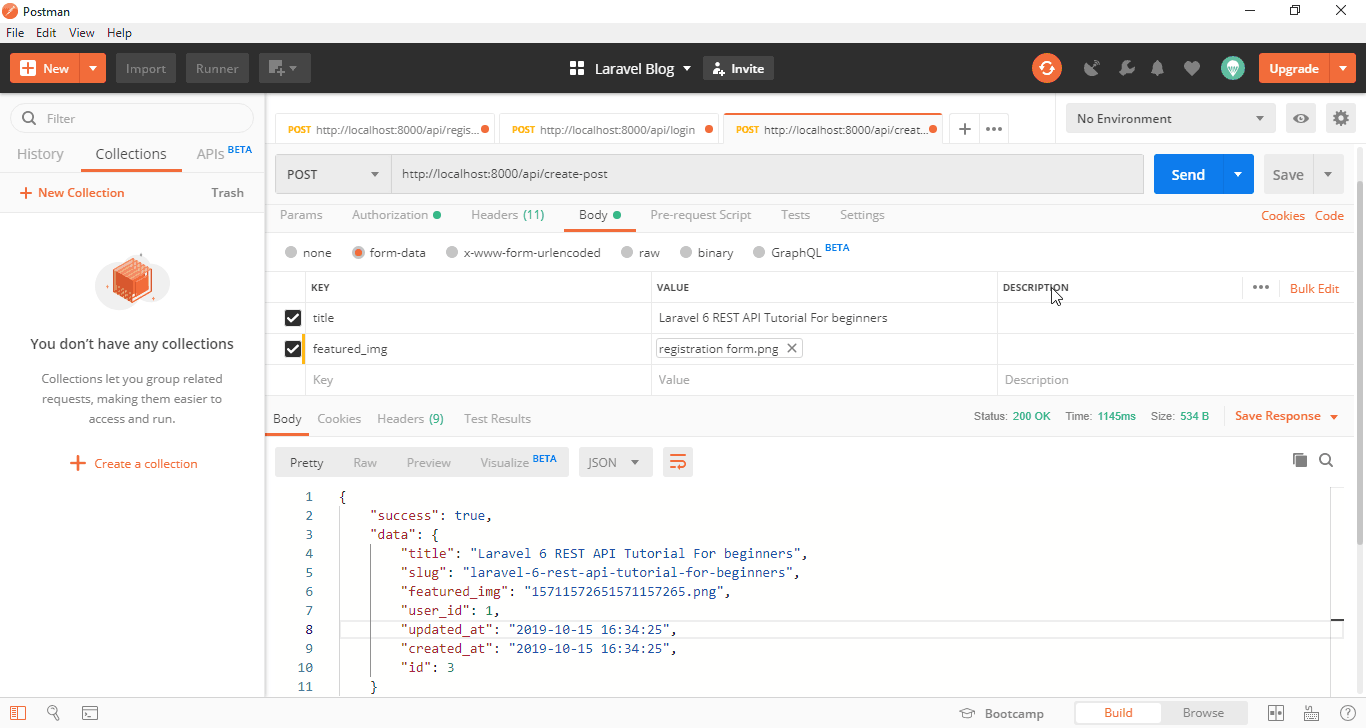The height and width of the screenshot is (728, 1366).
Task: Select x-www-form-urlencoded body type
Action: point(452,253)
